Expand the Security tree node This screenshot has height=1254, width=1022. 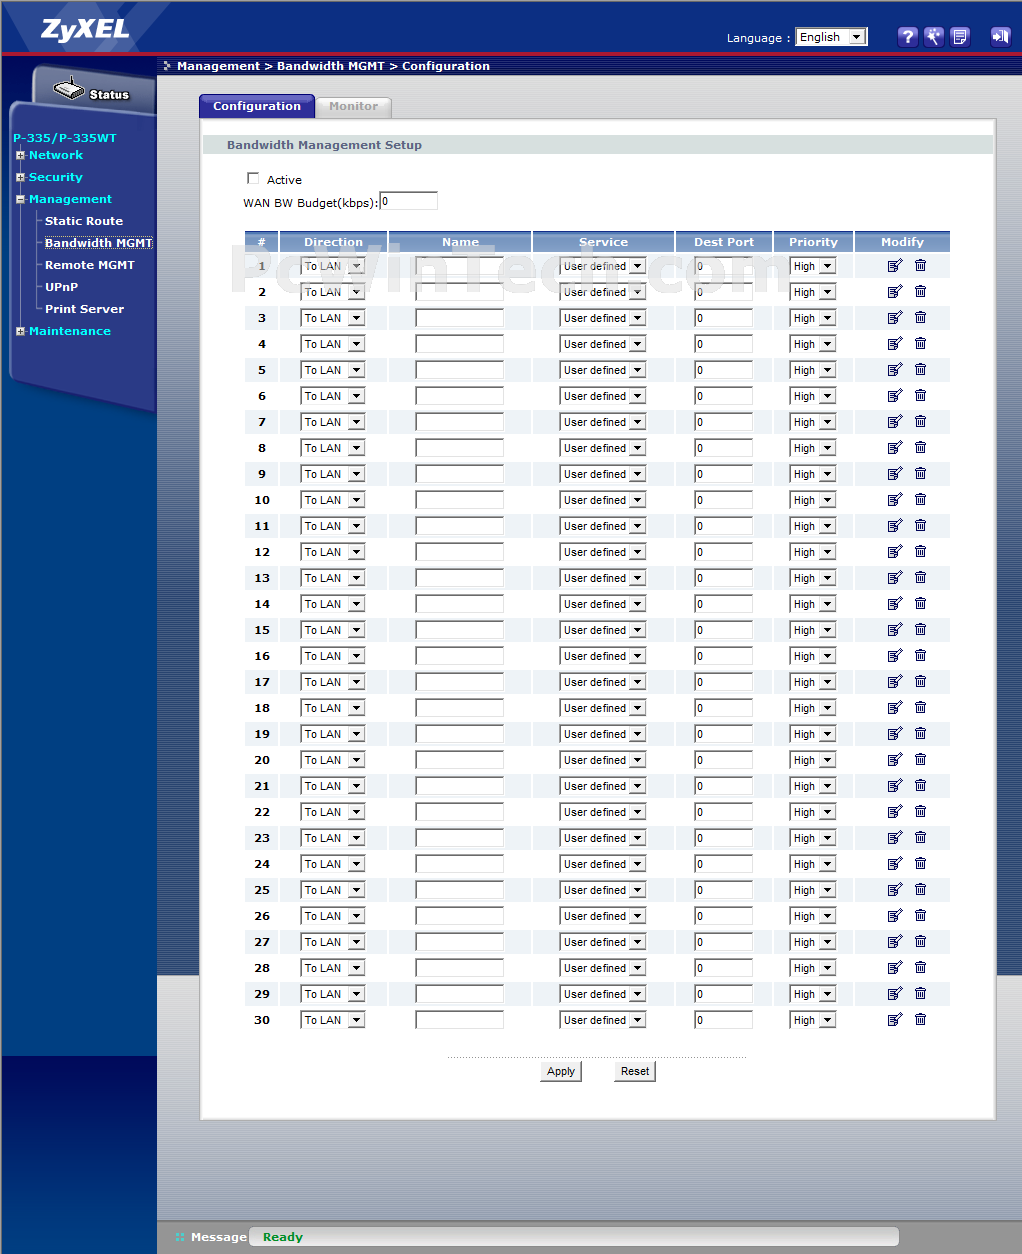click(x=20, y=177)
